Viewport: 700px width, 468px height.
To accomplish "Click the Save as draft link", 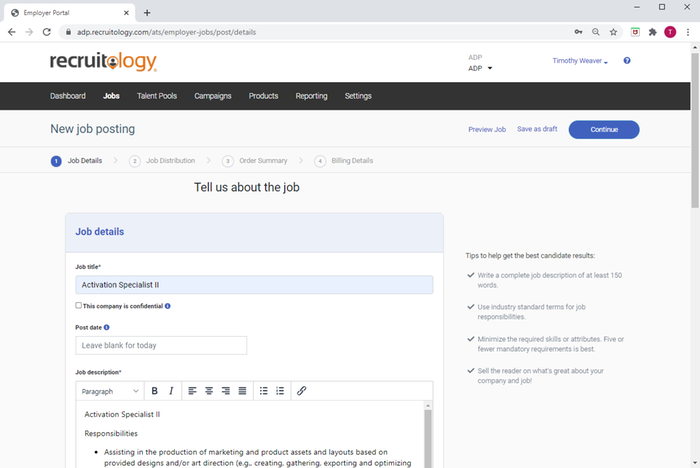I will [x=537, y=129].
